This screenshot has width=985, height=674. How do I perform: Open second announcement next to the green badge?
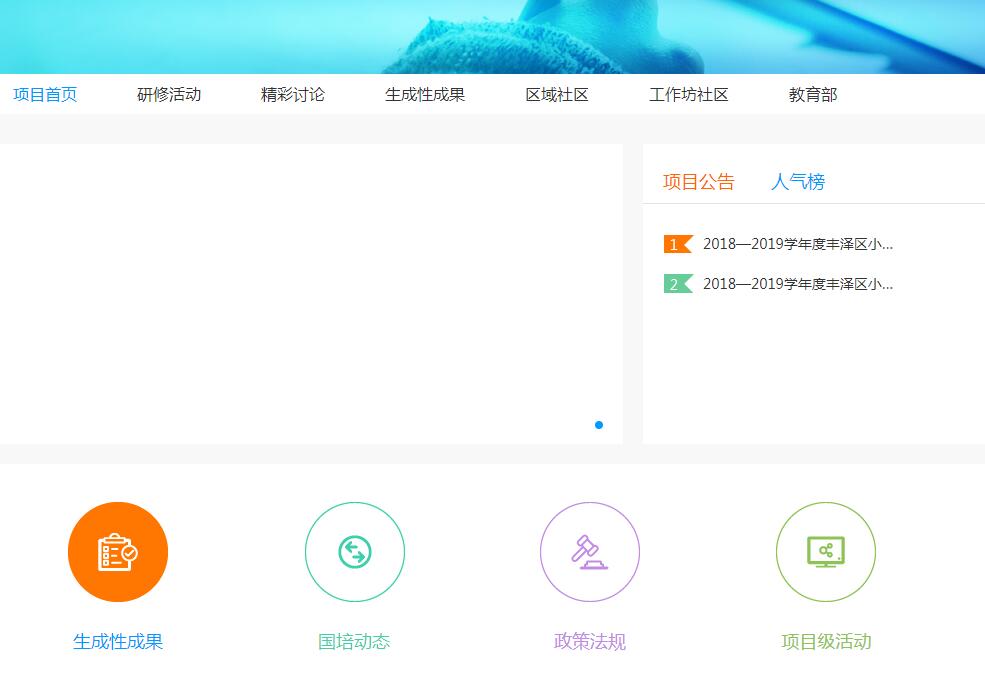coord(798,284)
